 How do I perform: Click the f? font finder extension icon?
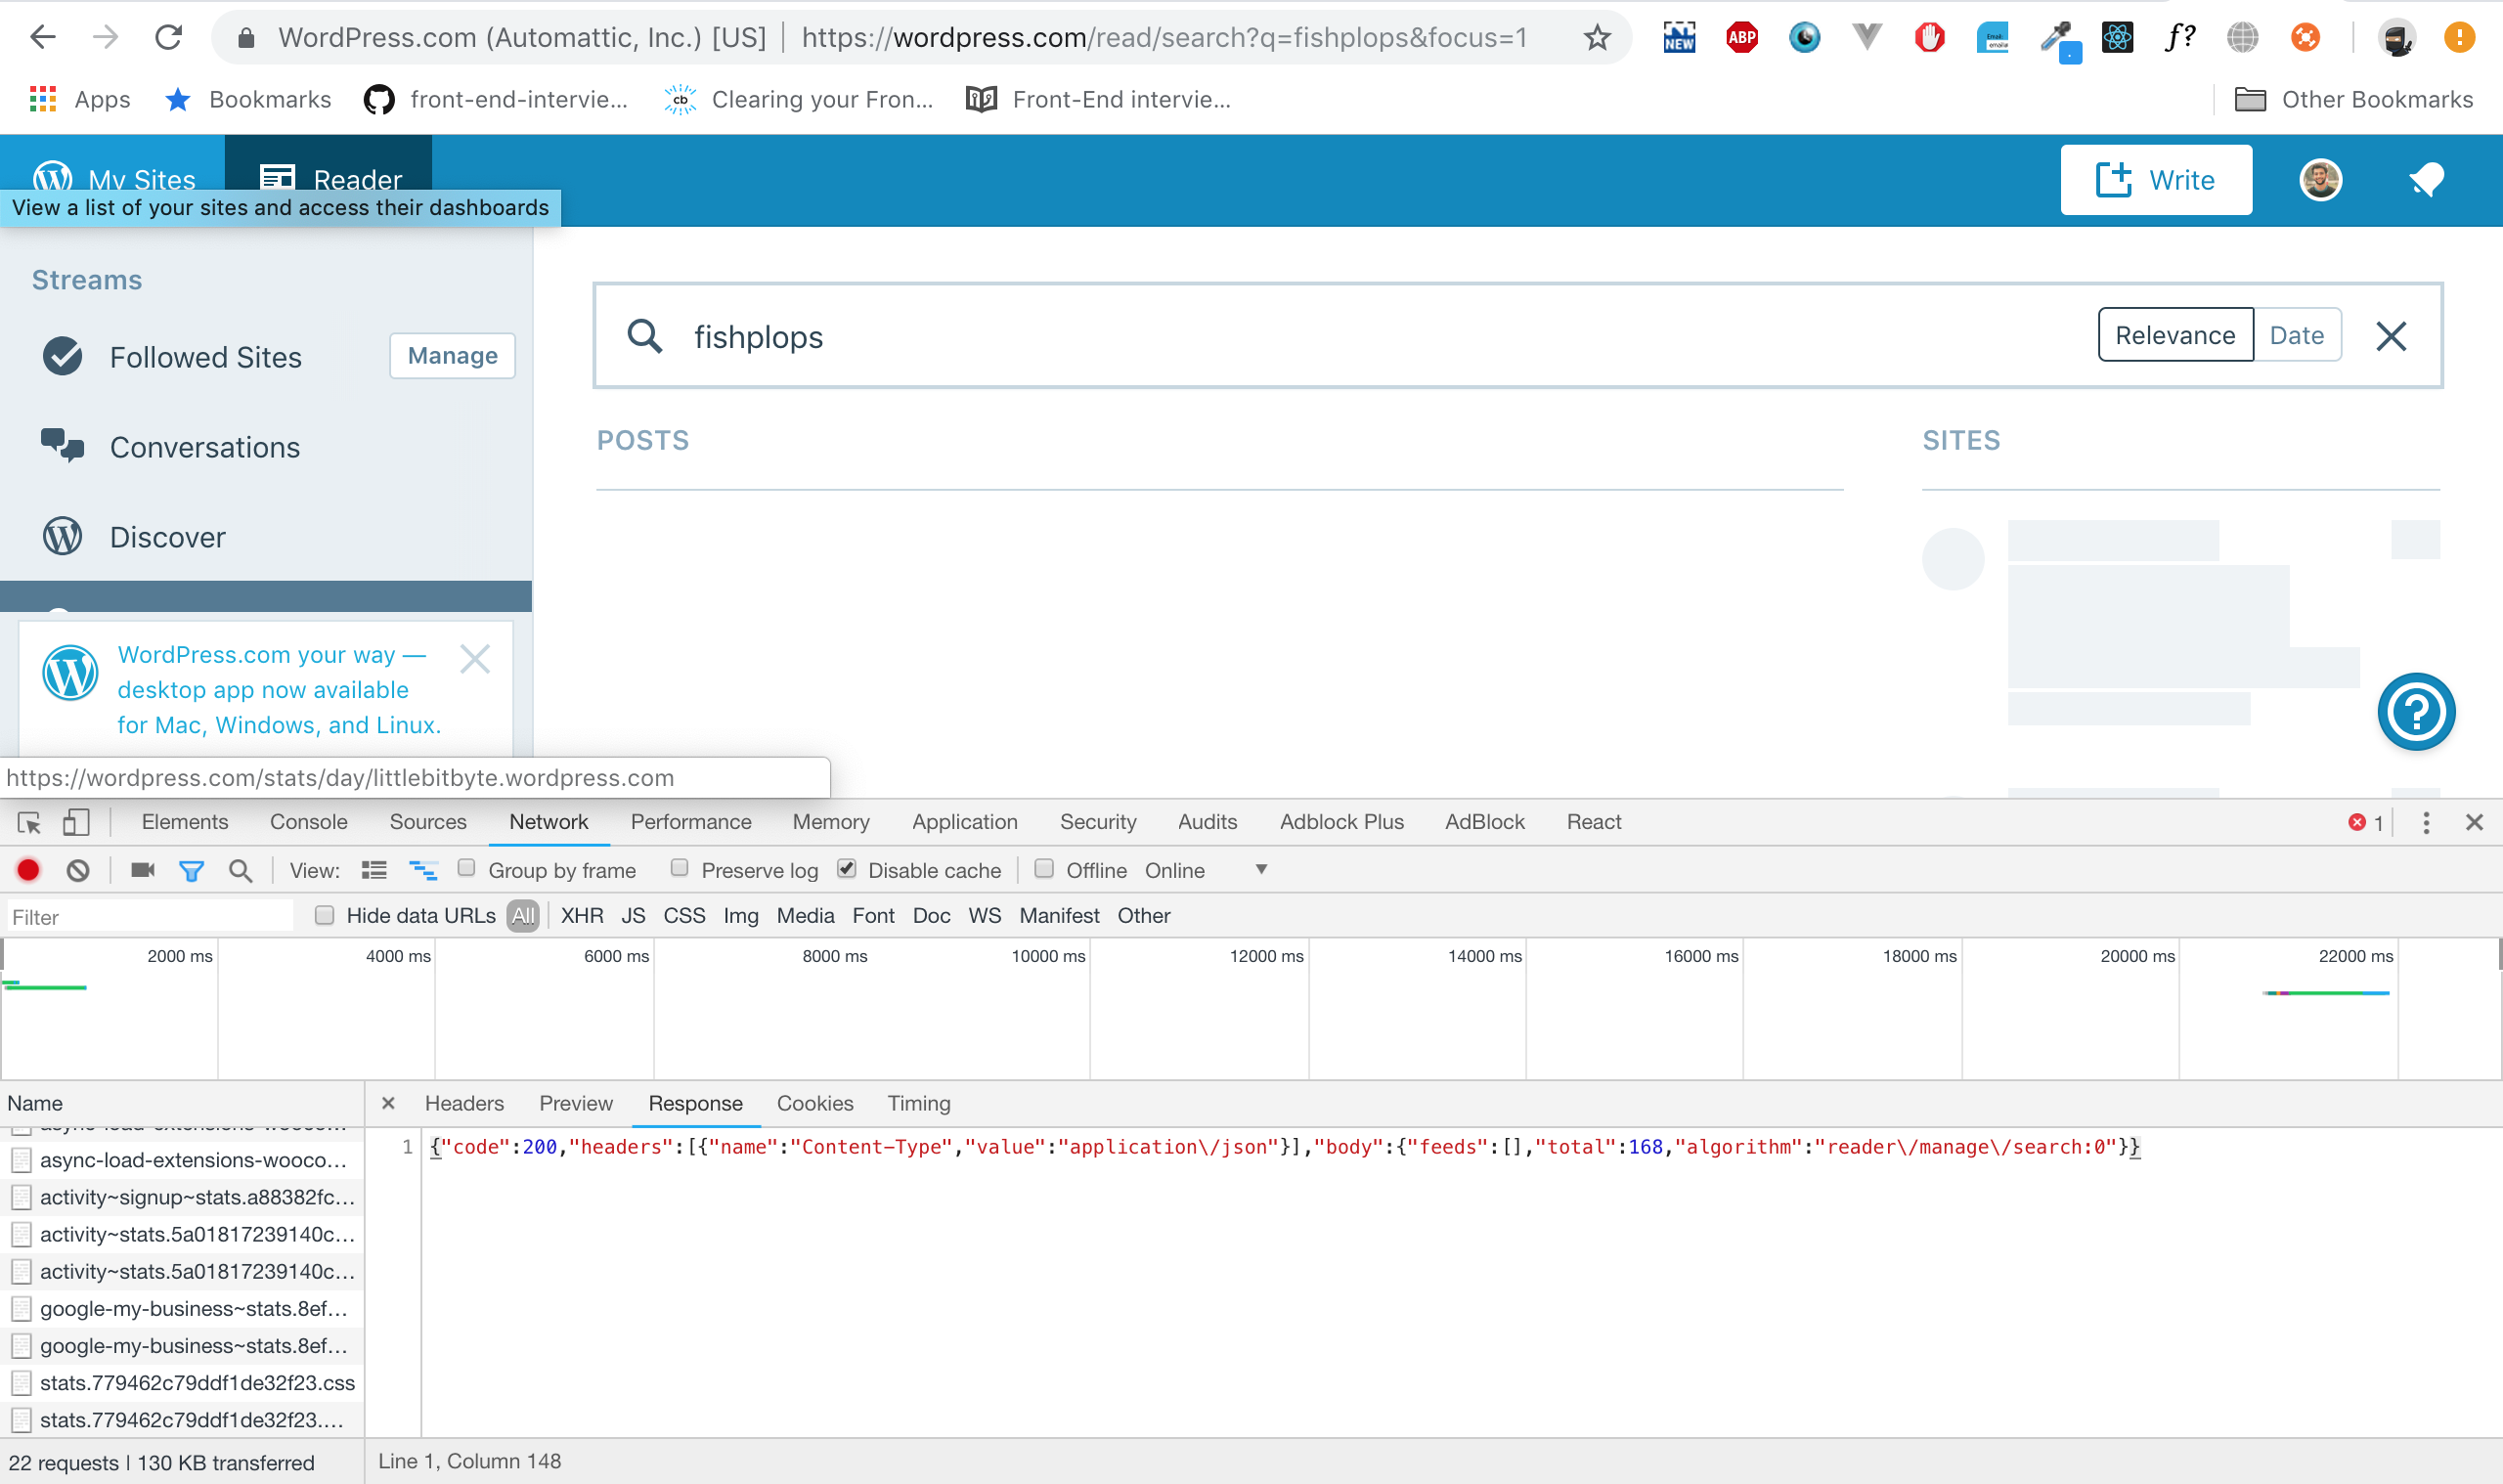click(x=2180, y=38)
